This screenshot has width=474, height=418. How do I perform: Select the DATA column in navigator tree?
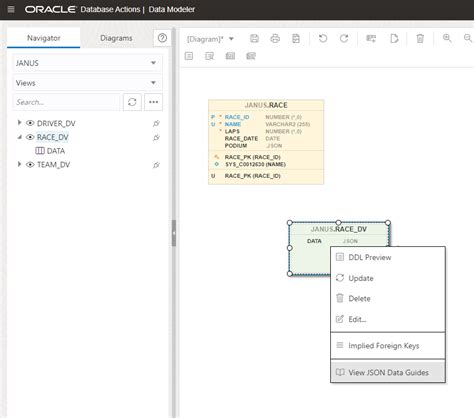(56, 151)
